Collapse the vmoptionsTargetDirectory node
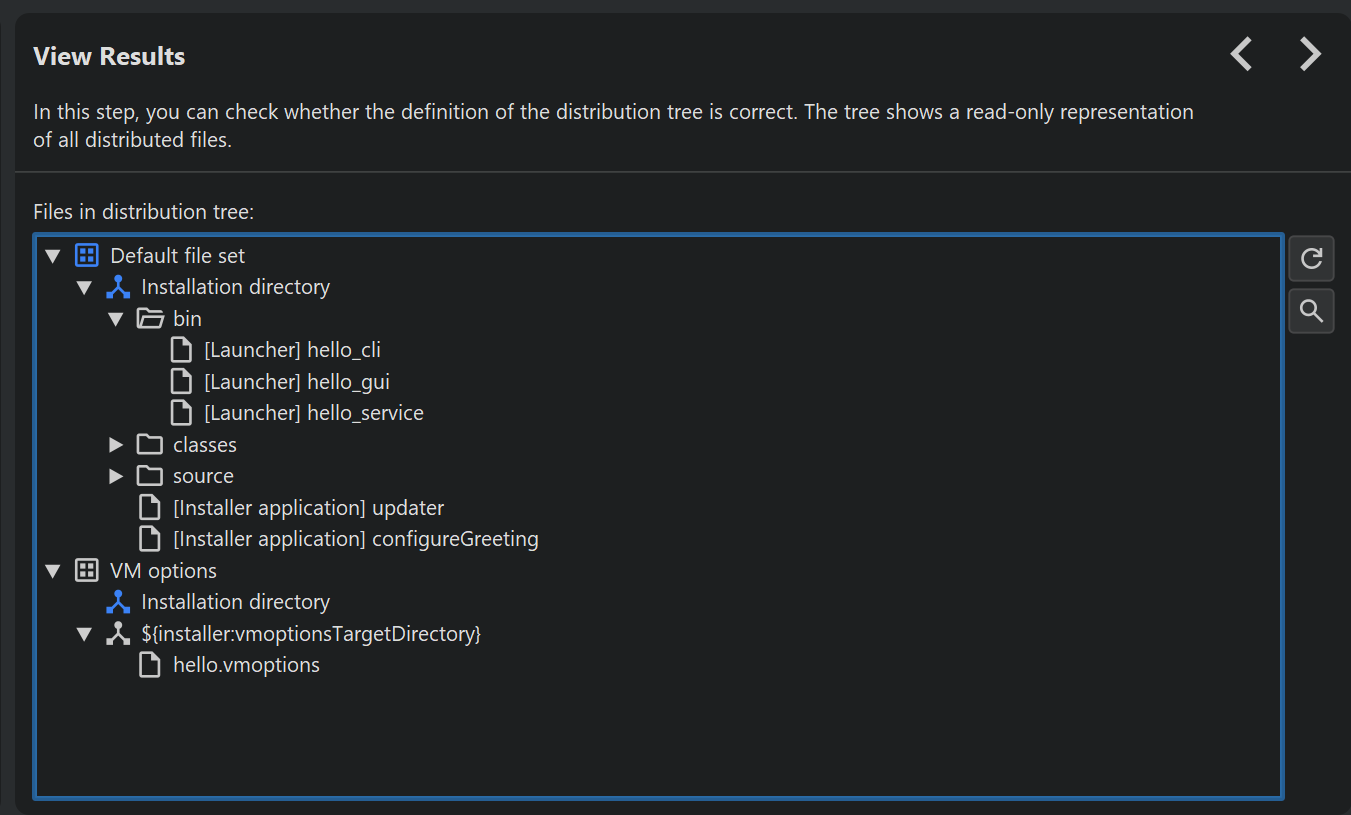 pyautogui.click(x=85, y=635)
